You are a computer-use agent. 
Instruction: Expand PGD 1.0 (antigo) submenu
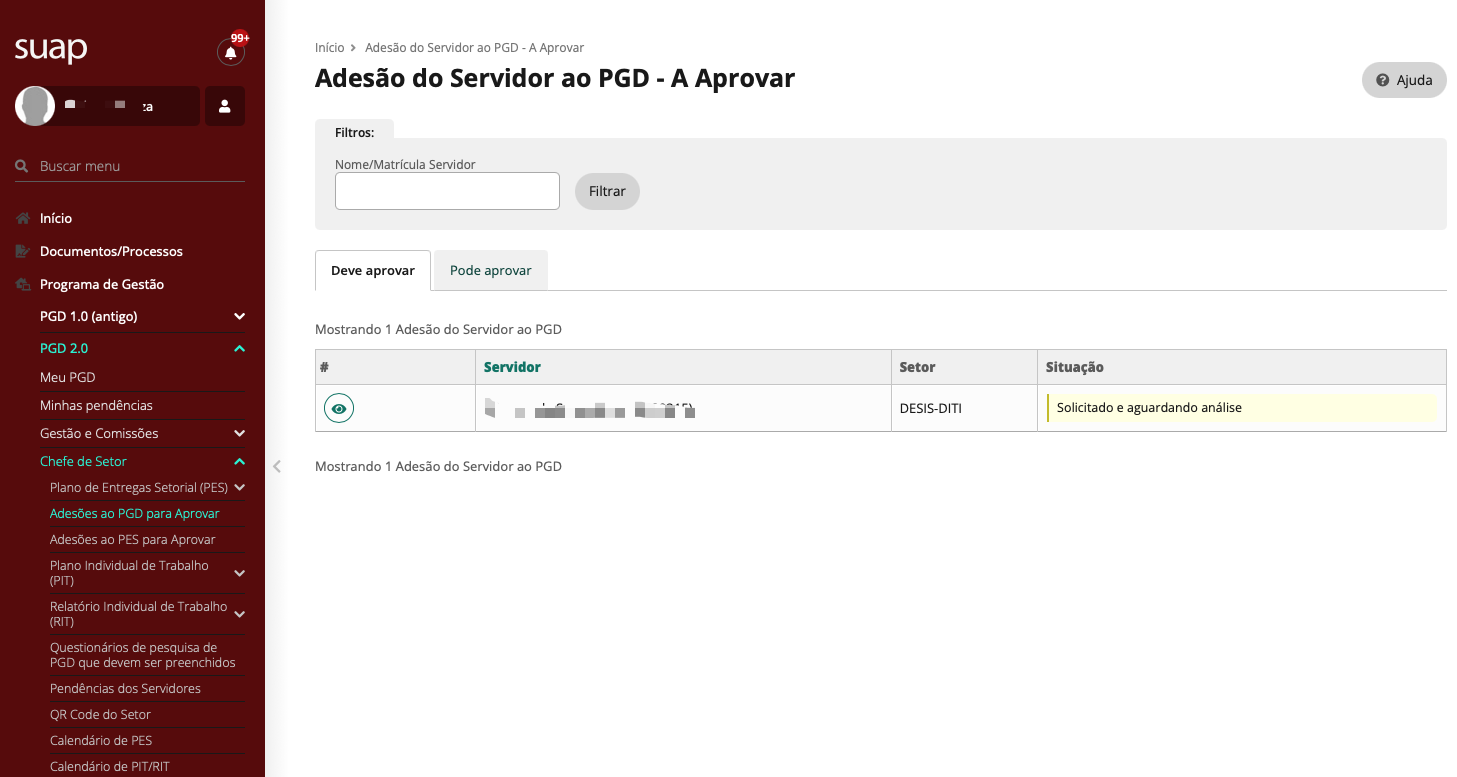(239, 316)
